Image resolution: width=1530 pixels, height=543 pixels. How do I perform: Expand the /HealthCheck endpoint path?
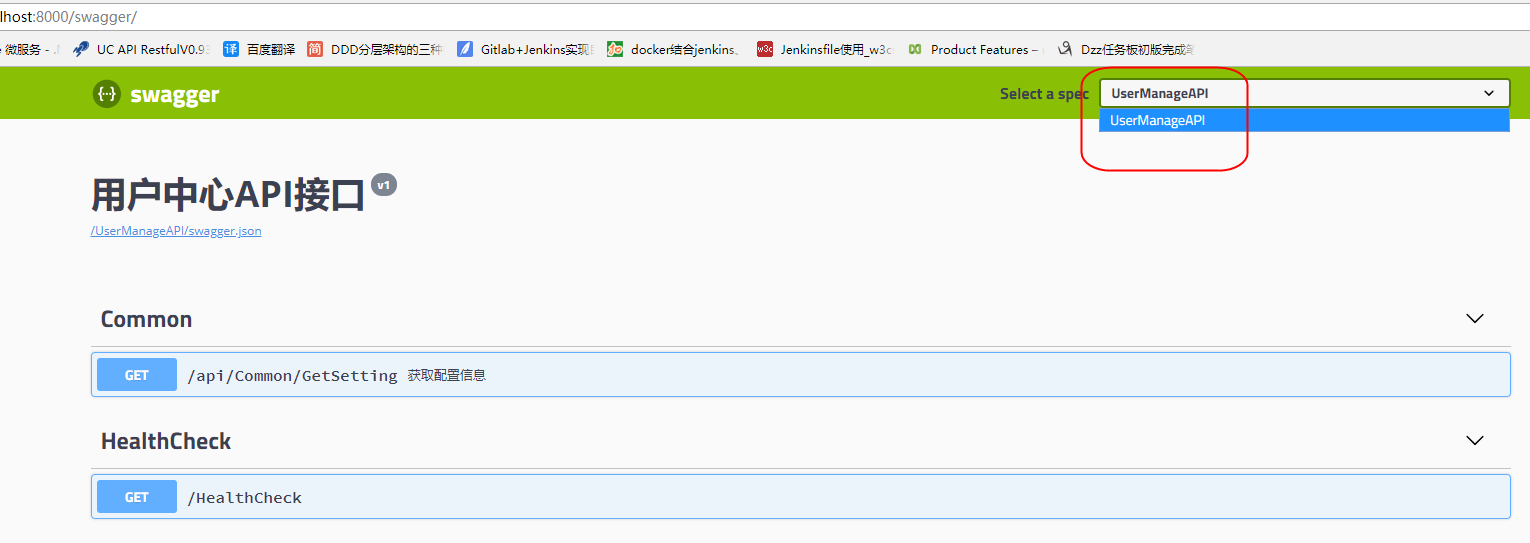pos(244,498)
